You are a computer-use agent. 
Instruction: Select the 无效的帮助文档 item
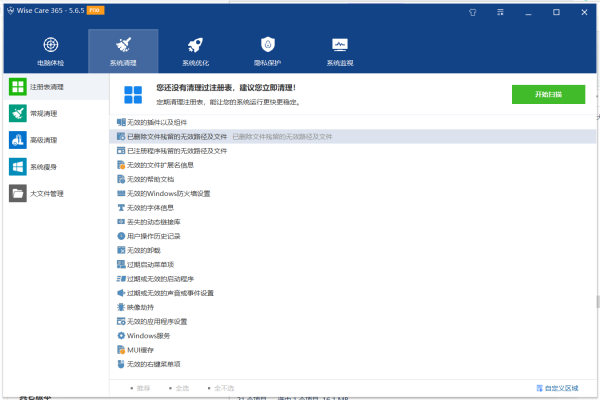(145, 179)
